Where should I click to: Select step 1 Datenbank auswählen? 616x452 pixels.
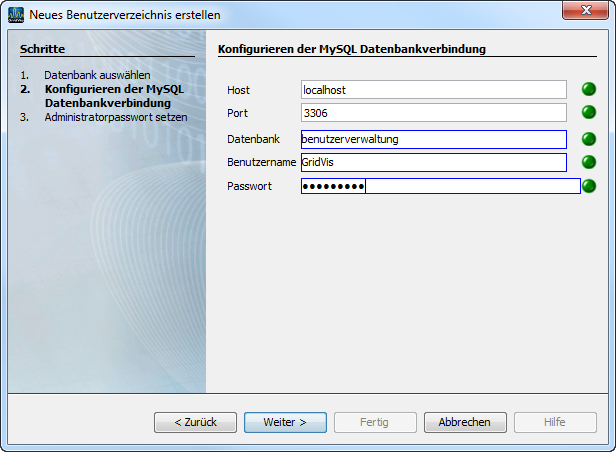(97, 75)
